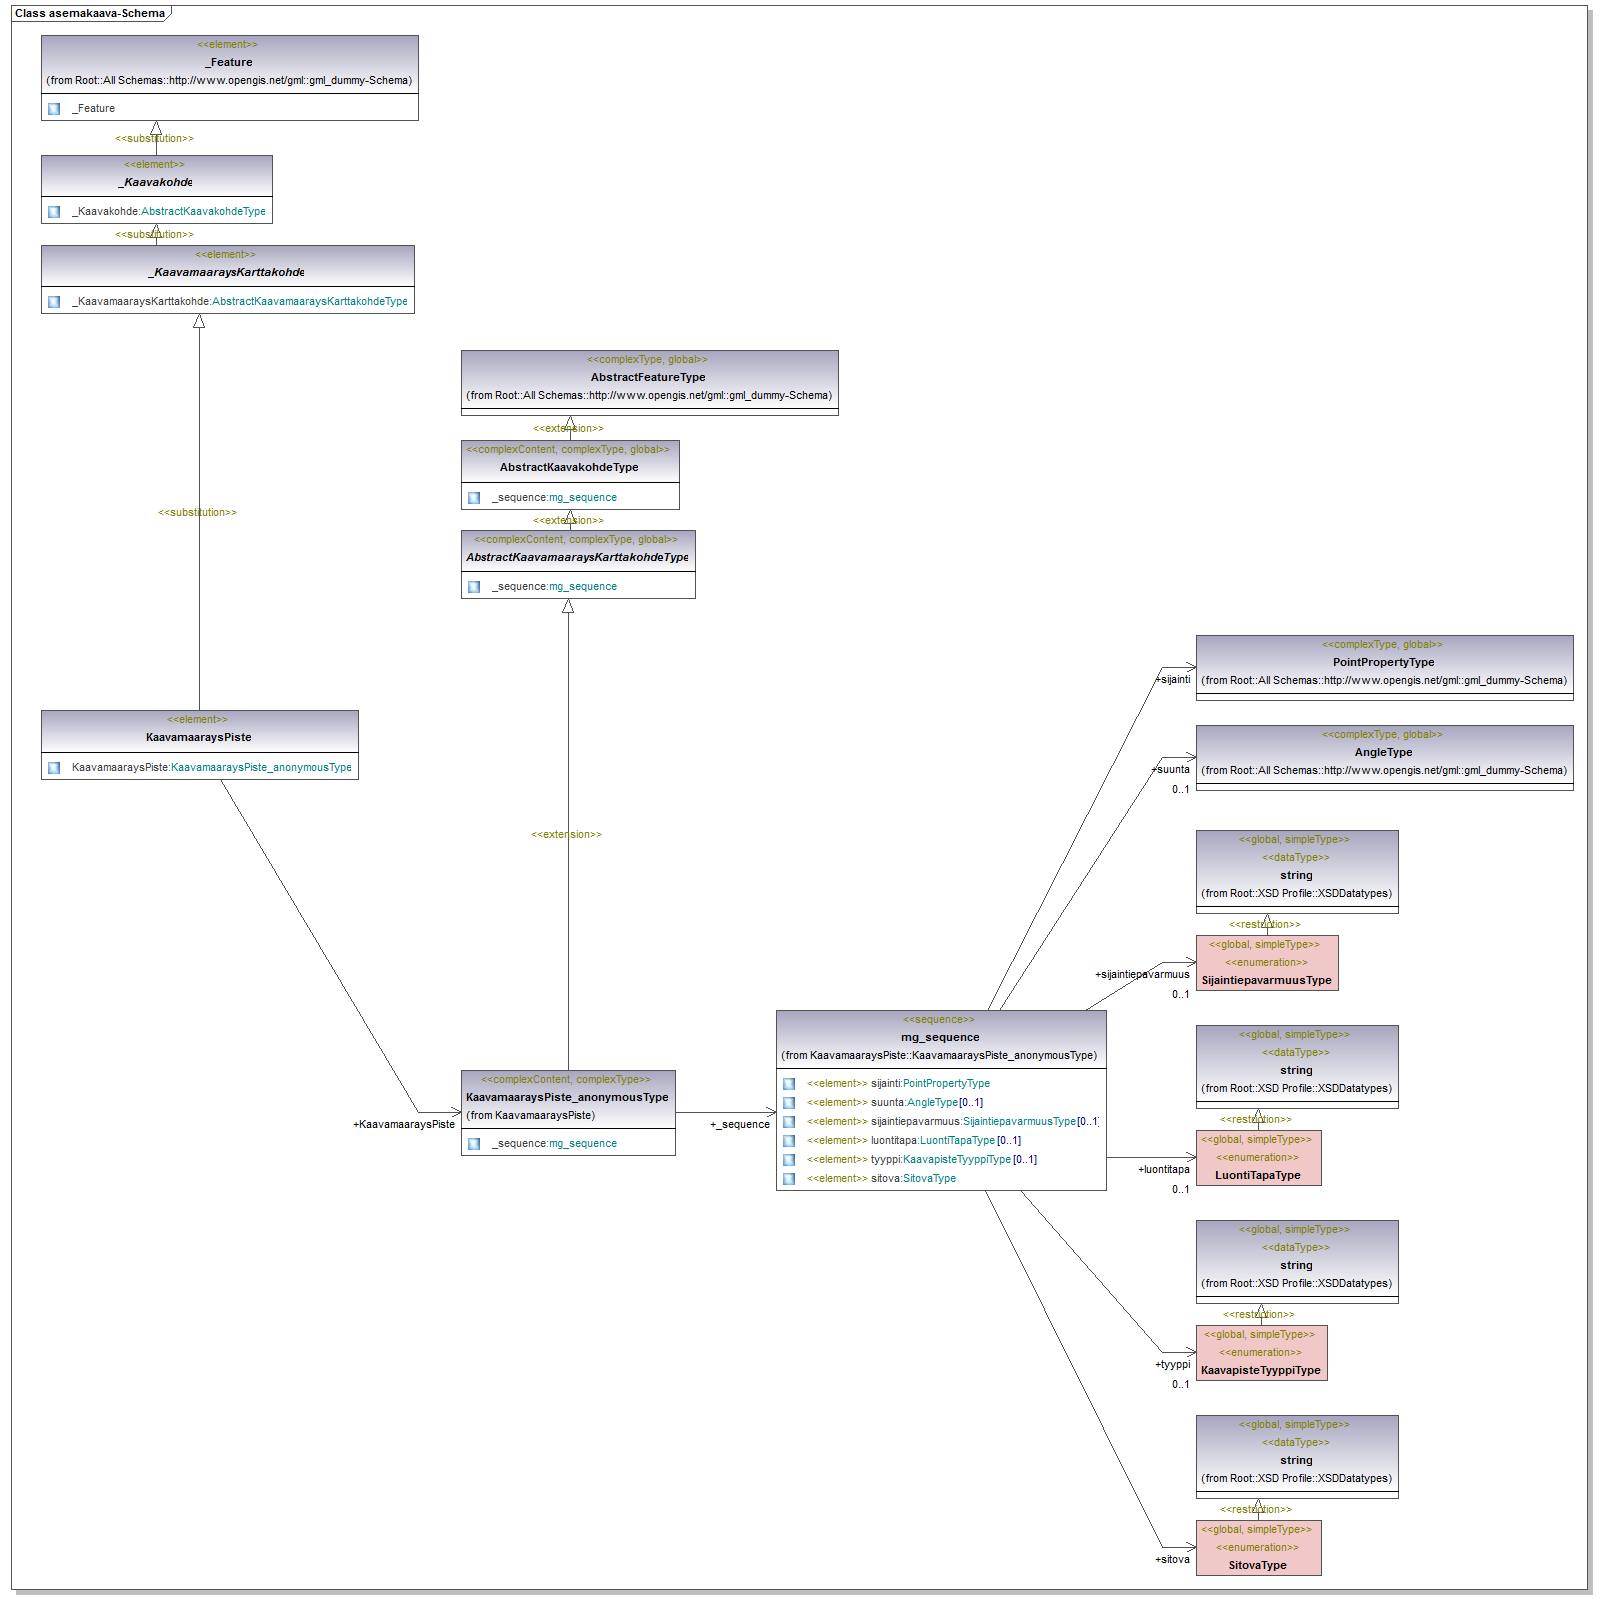Click the Class asemakaava-Schema diagram label
The image size is (1614, 1610).
click(90, 14)
